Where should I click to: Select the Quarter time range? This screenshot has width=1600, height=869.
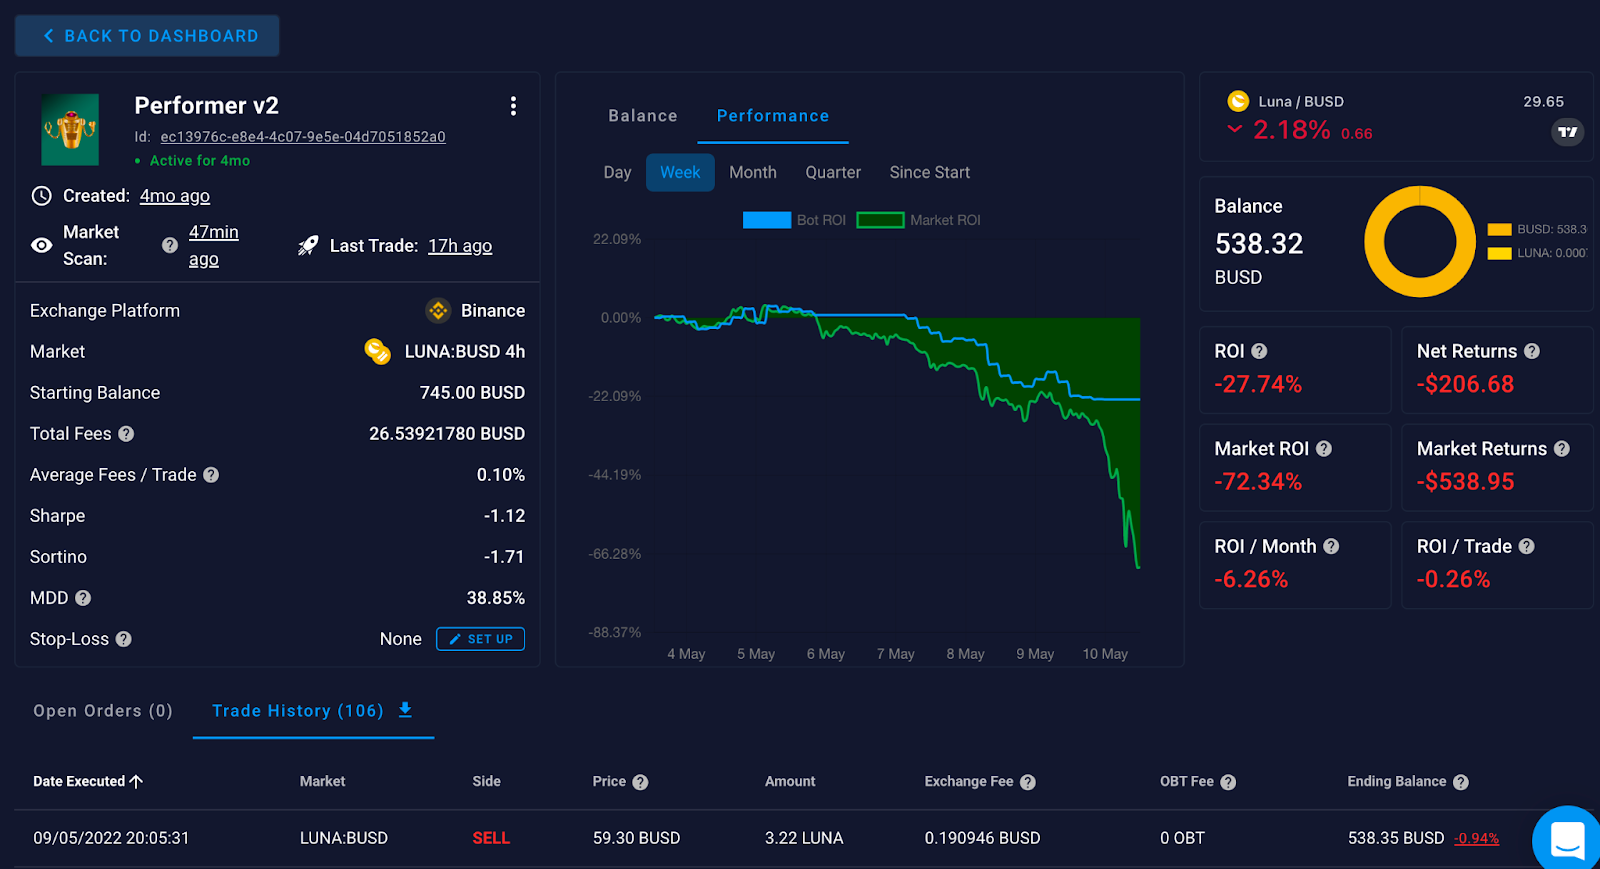point(833,172)
